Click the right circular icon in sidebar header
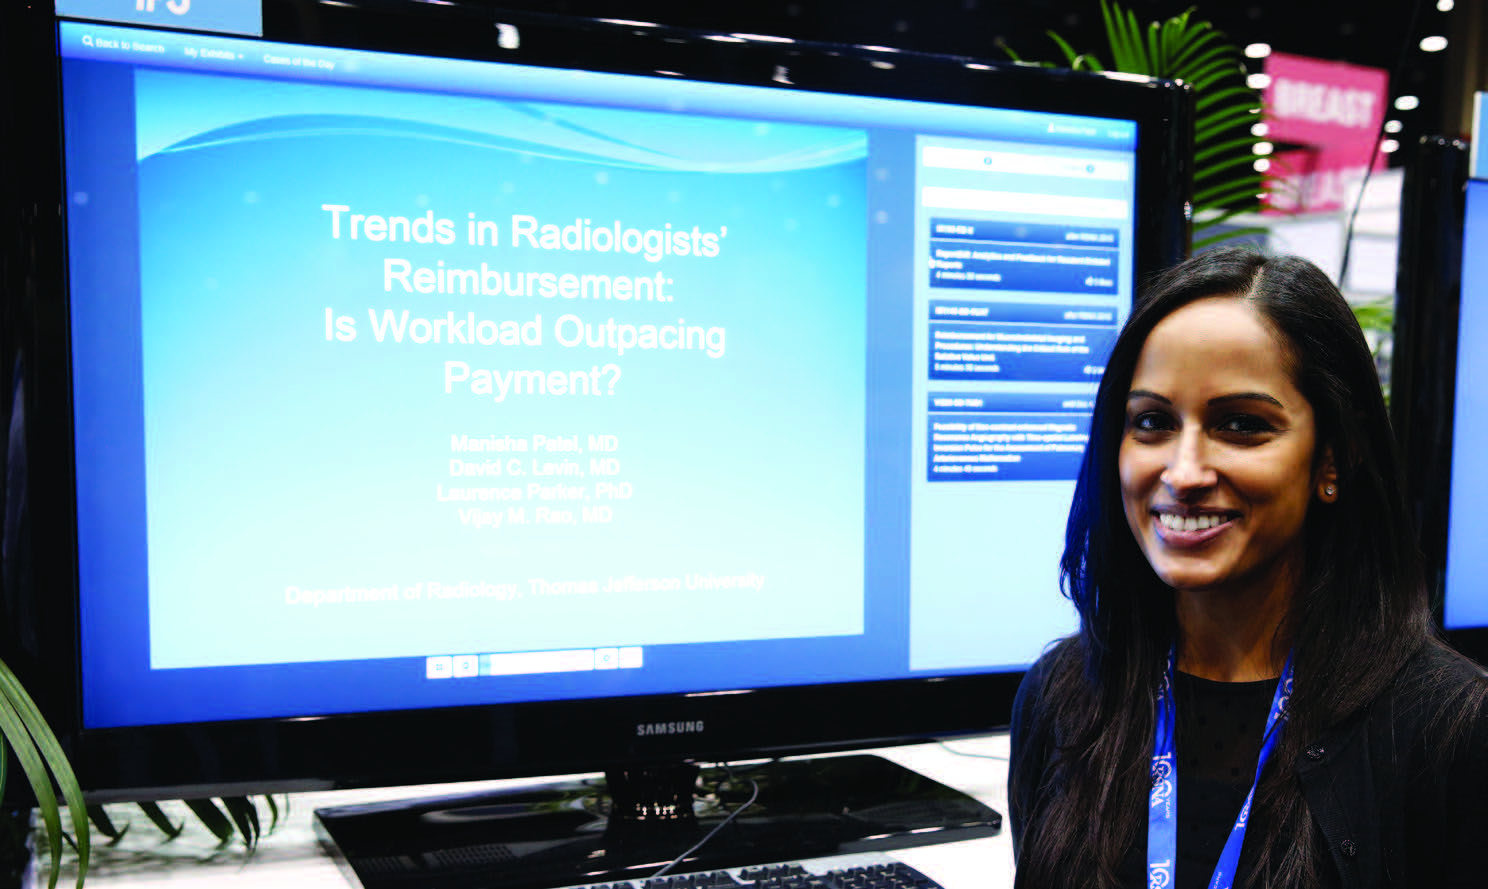Screen dimensions: 1488x889 click(1089, 169)
